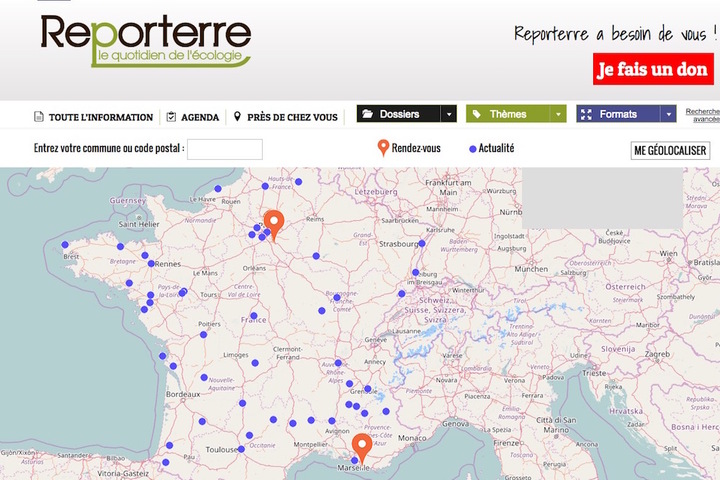Click the tag icon in Thèmes
The height and width of the screenshot is (480, 720).
[x=477, y=114]
